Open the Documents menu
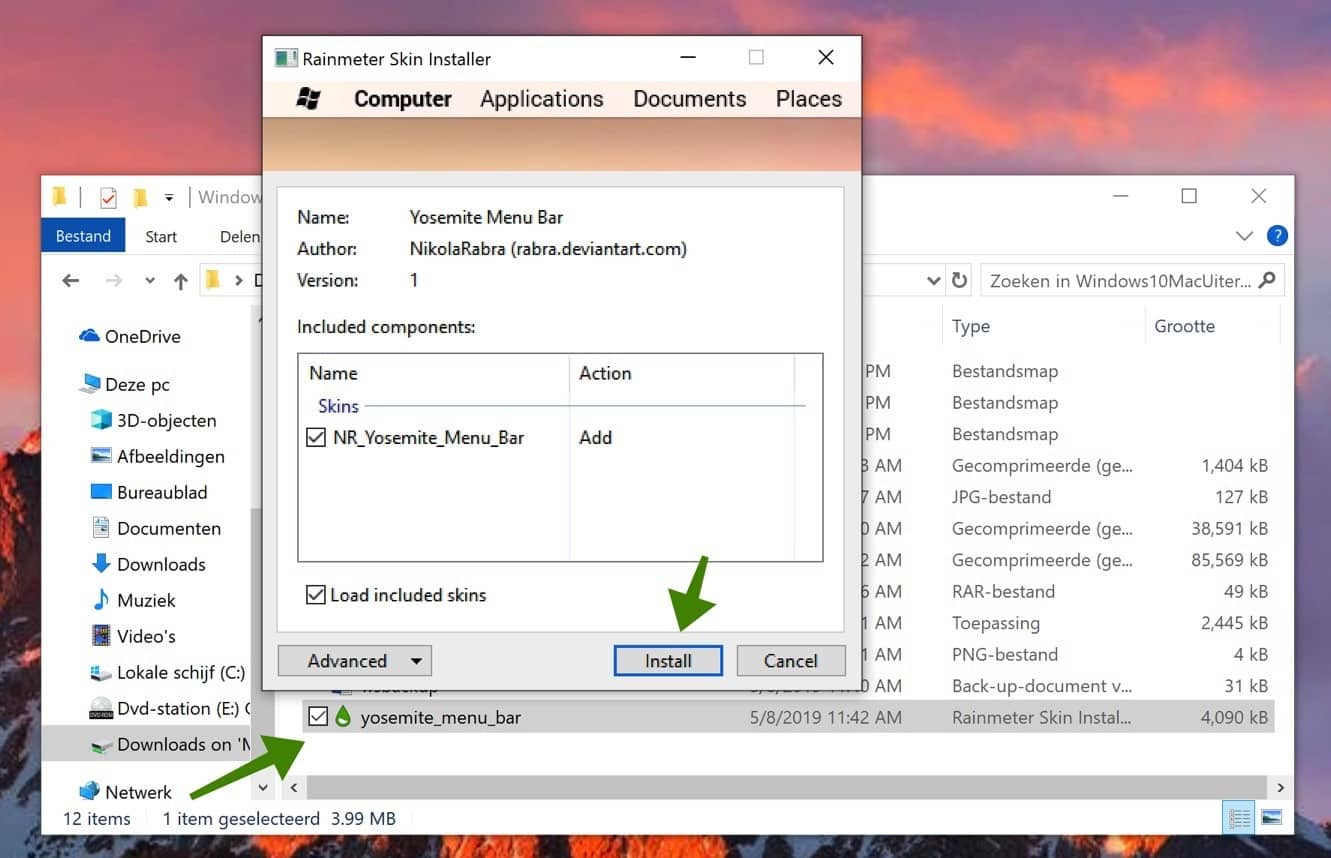Image resolution: width=1331 pixels, height=858 pixels. point(690,99)
